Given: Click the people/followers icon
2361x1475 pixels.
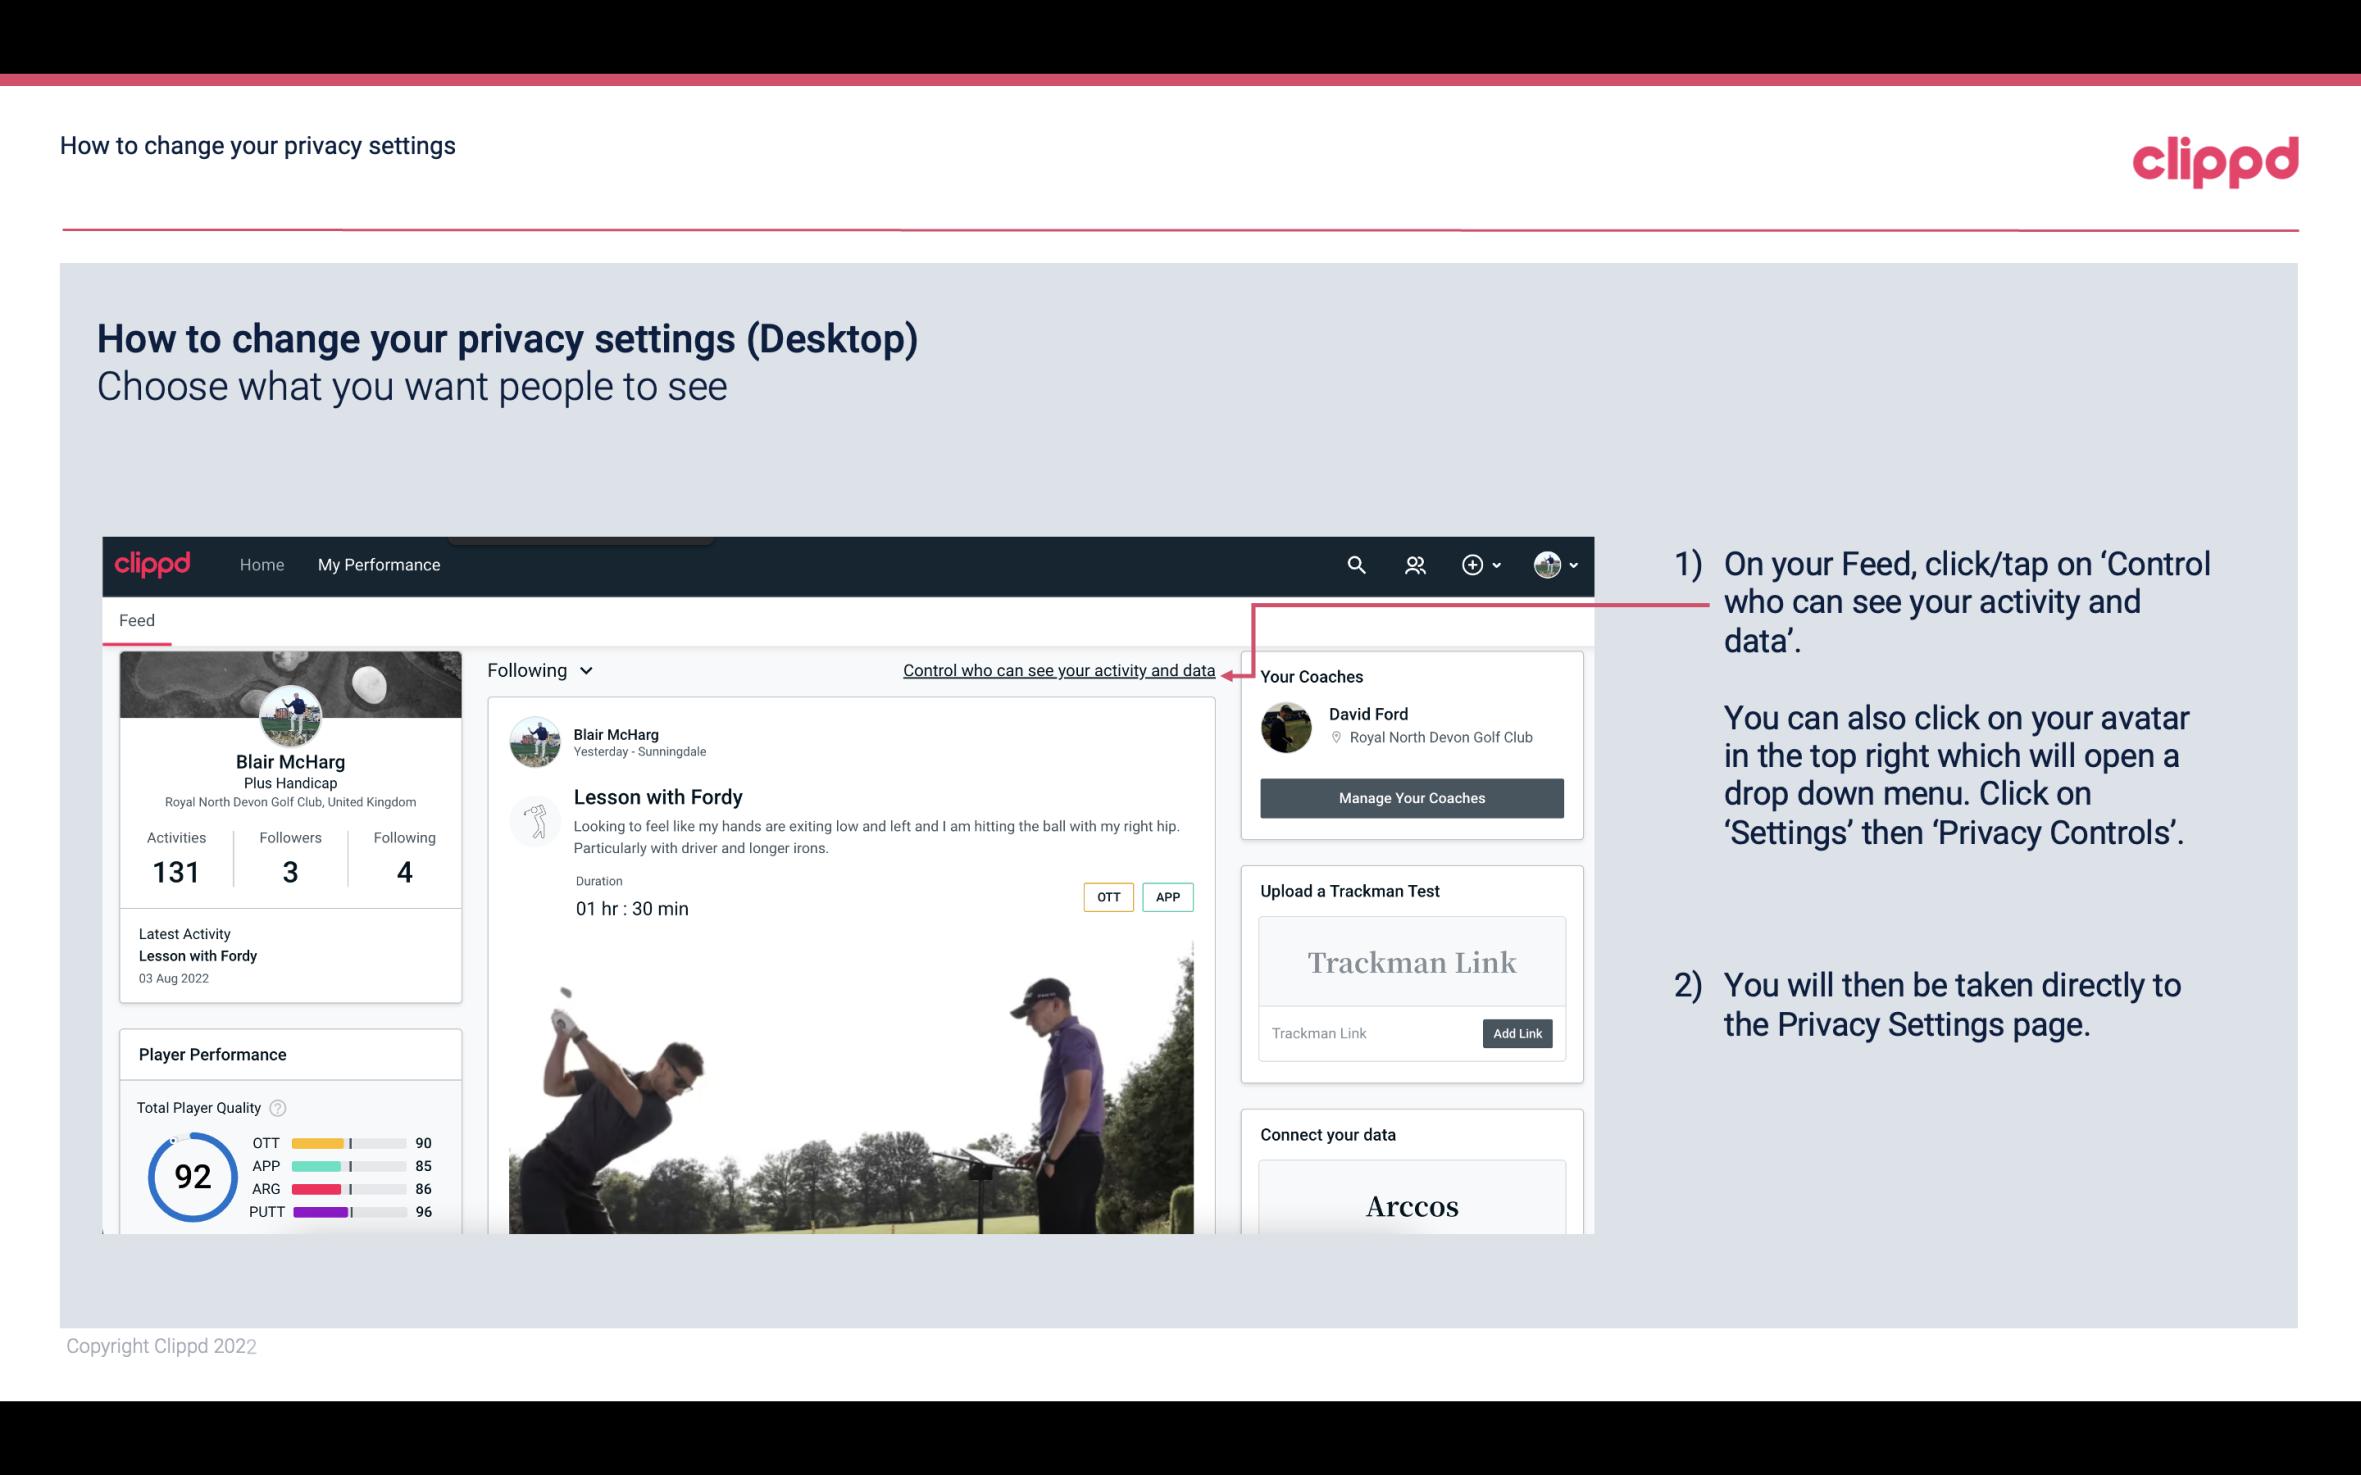Looking at the screenshot, I should 1415,562.
